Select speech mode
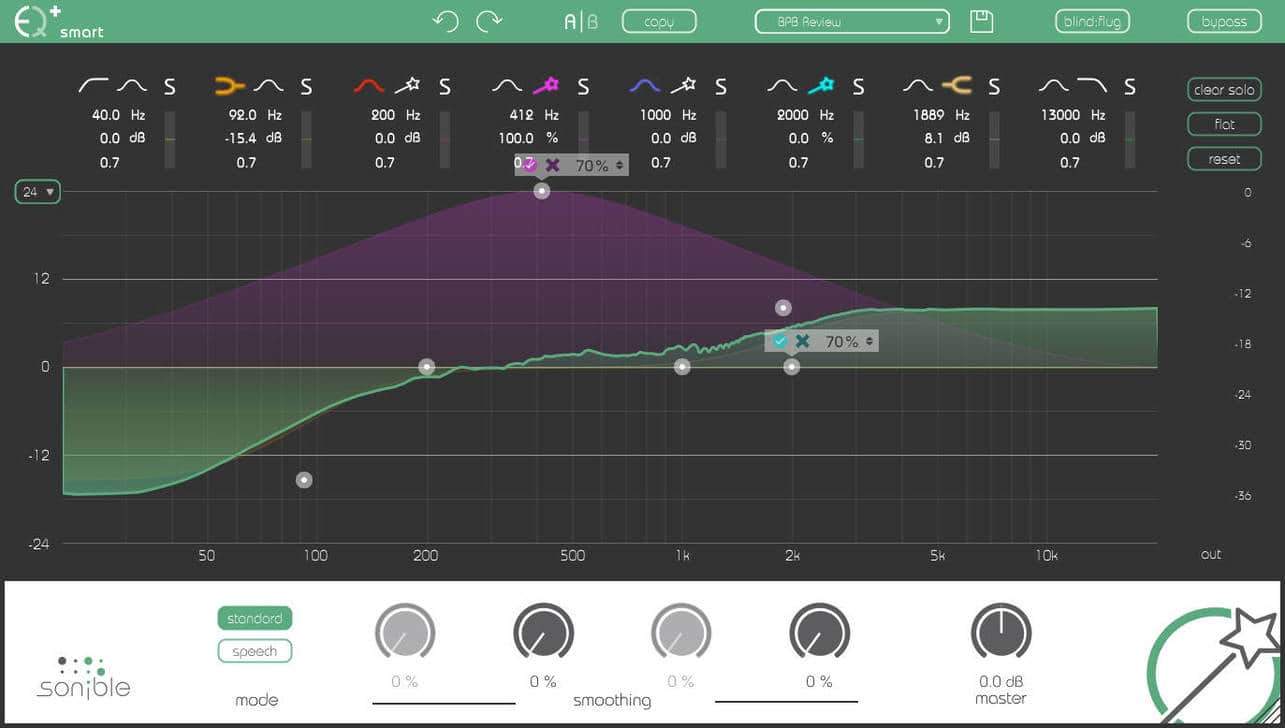 click(254, 651)
